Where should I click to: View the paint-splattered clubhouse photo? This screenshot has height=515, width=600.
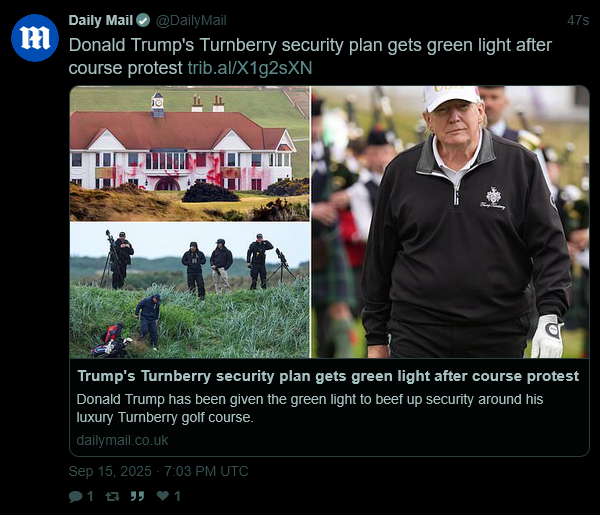(x=189, y=154)
